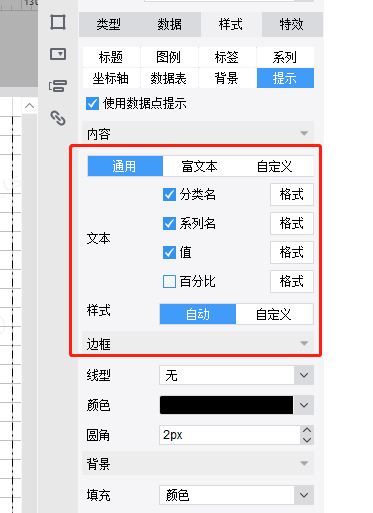Uncheck the 分类名 checkbox

[x=169, y=194]
